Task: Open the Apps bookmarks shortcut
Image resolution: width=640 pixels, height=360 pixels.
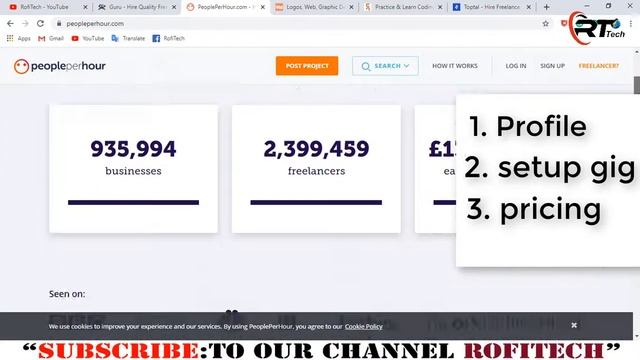Action: pyautogui.click(x=19, y=38)
